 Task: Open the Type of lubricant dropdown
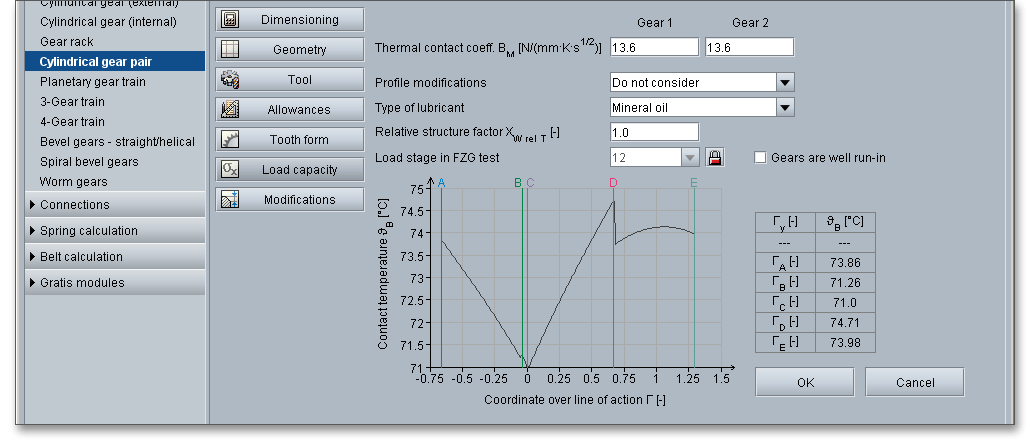pyautogui.click(x=784, y=108)
